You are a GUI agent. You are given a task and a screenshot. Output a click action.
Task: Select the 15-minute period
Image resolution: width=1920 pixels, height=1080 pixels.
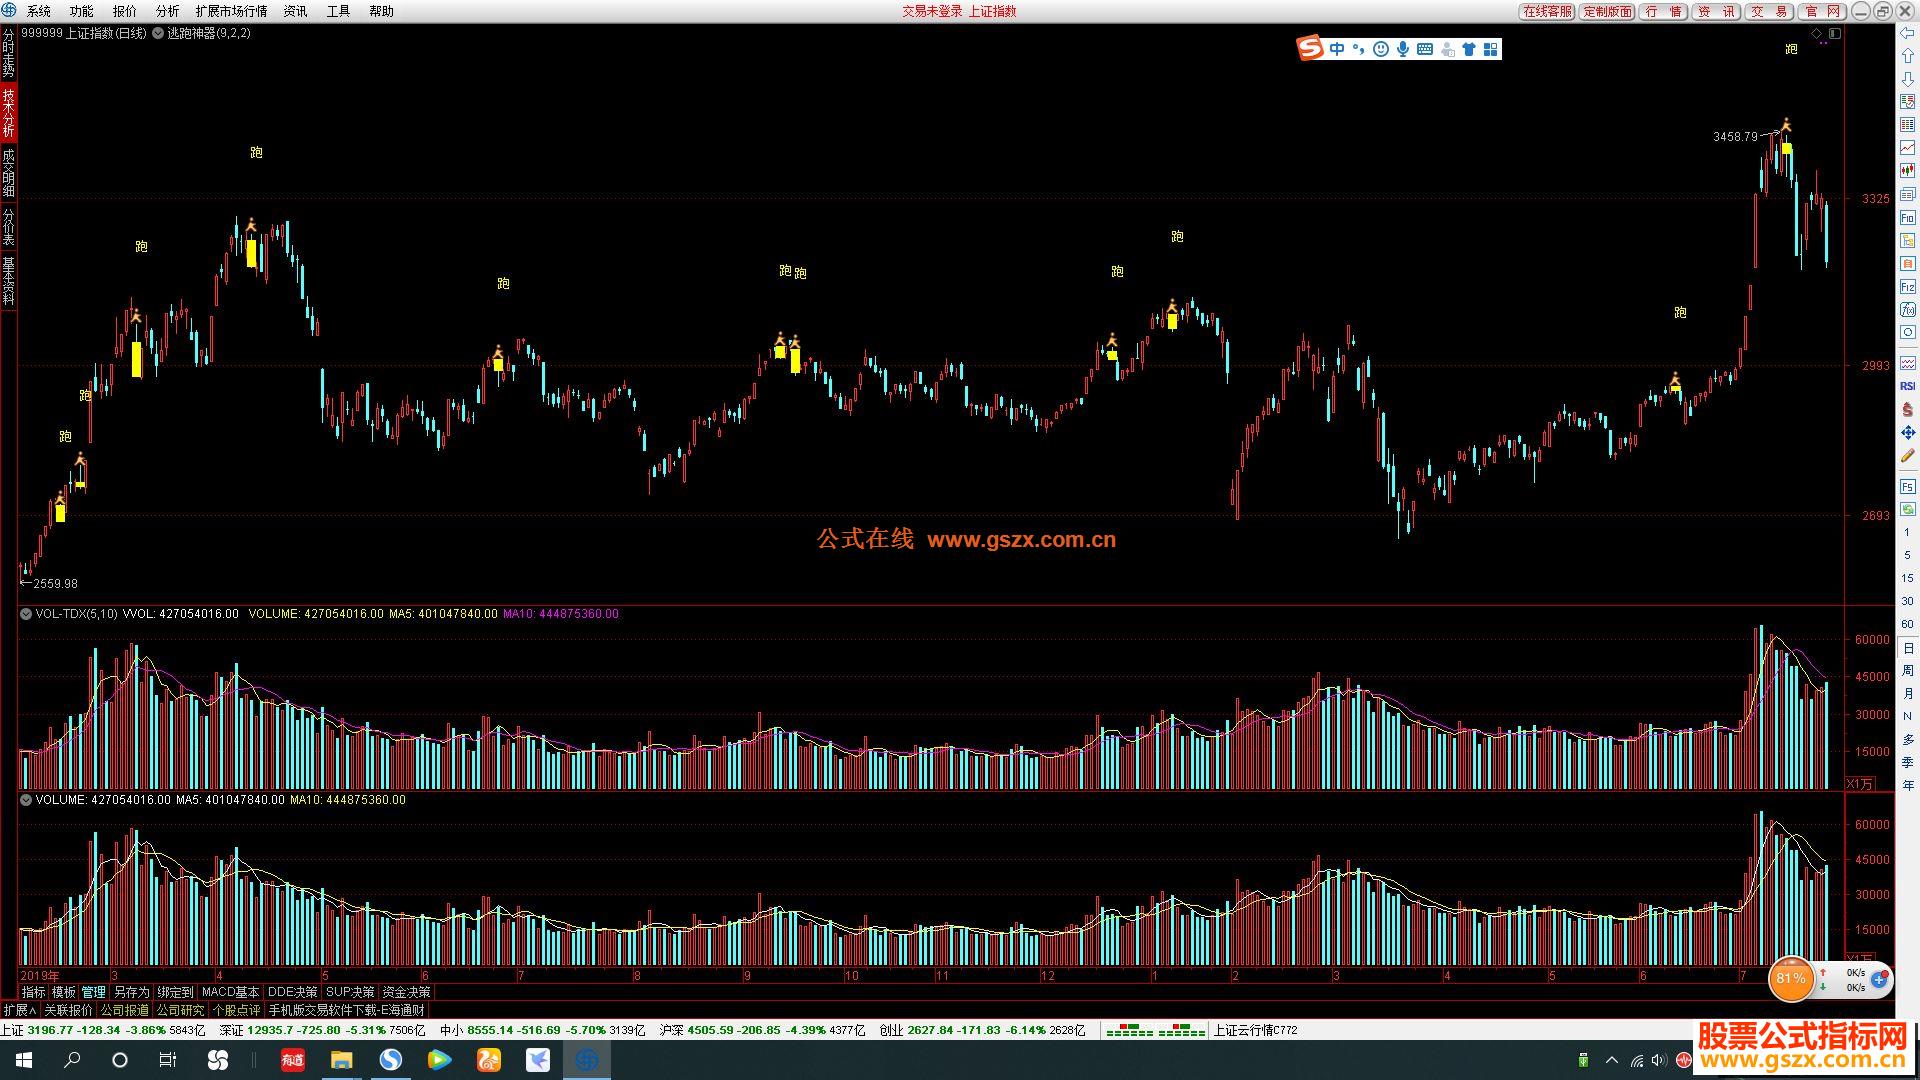pyautogui.click(x=1907, y=578)
